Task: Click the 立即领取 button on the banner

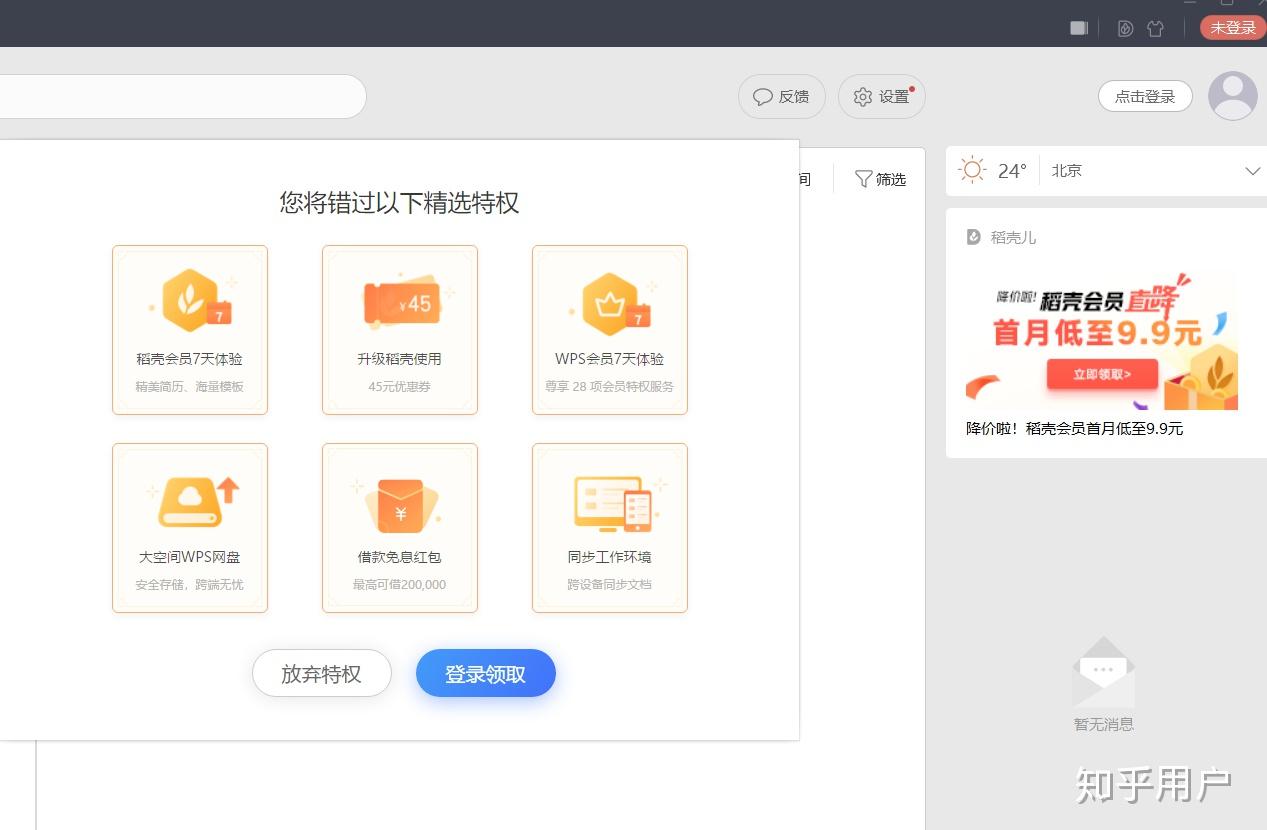Action: (1102, 375)
